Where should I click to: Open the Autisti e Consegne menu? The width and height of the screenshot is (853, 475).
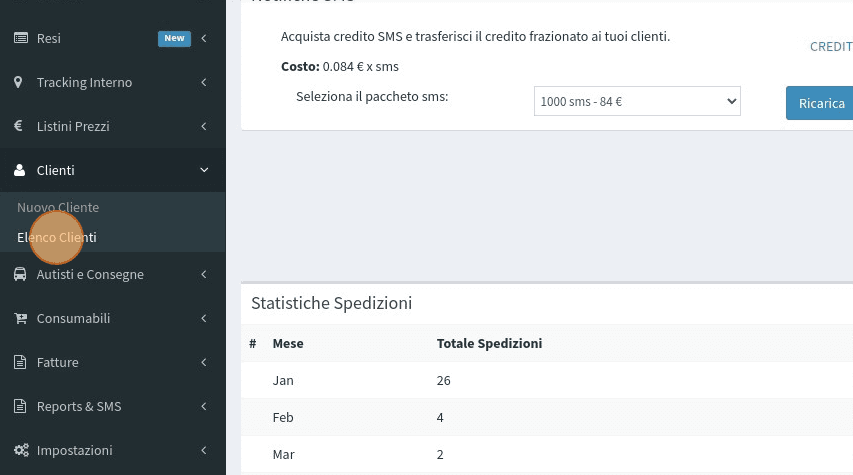coord(113,274)
